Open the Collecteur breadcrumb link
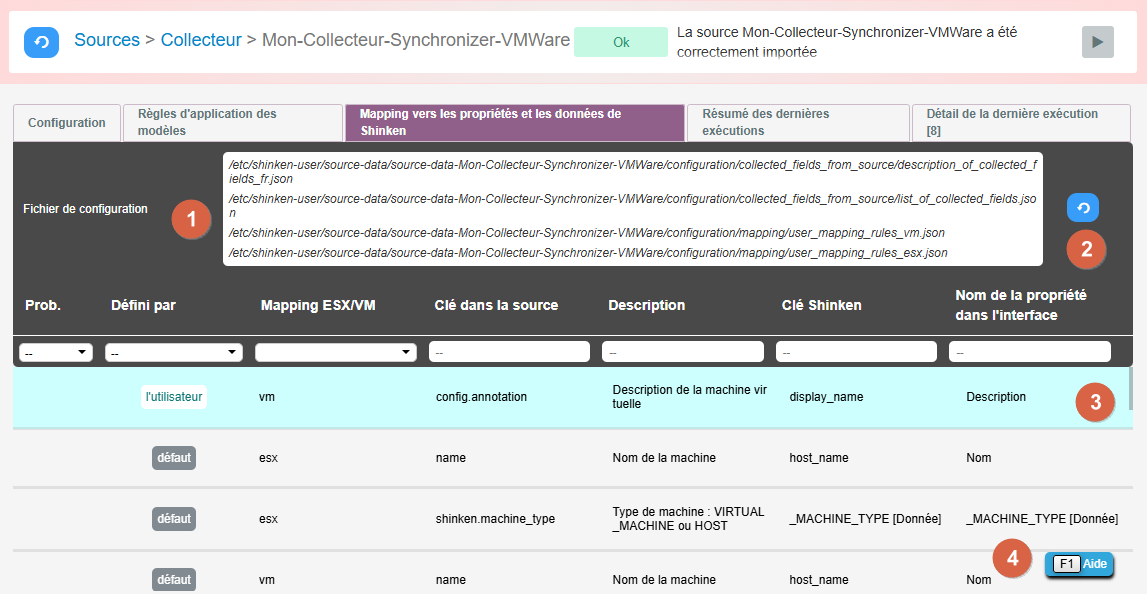1147x594 pixels. click(201, 40)
